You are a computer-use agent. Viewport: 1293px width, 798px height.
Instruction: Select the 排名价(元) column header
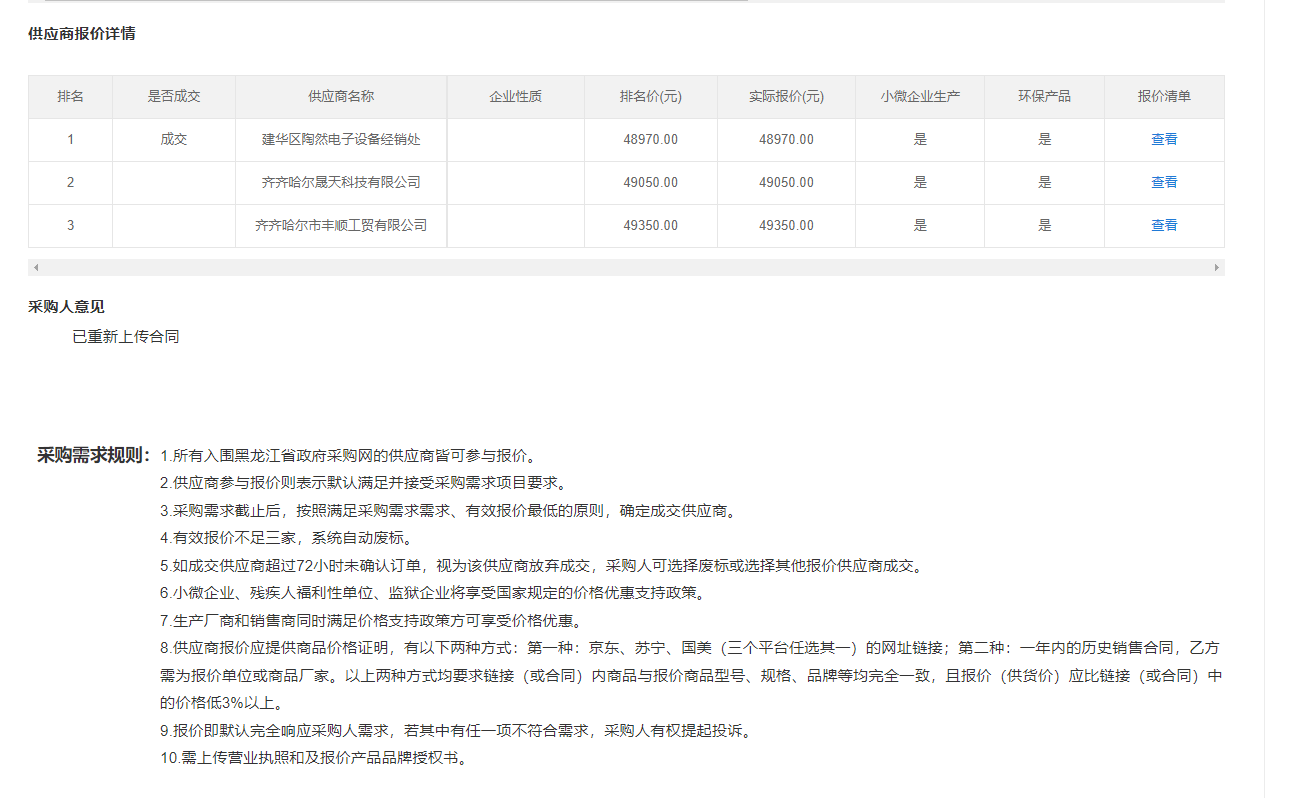click(650, 96)
